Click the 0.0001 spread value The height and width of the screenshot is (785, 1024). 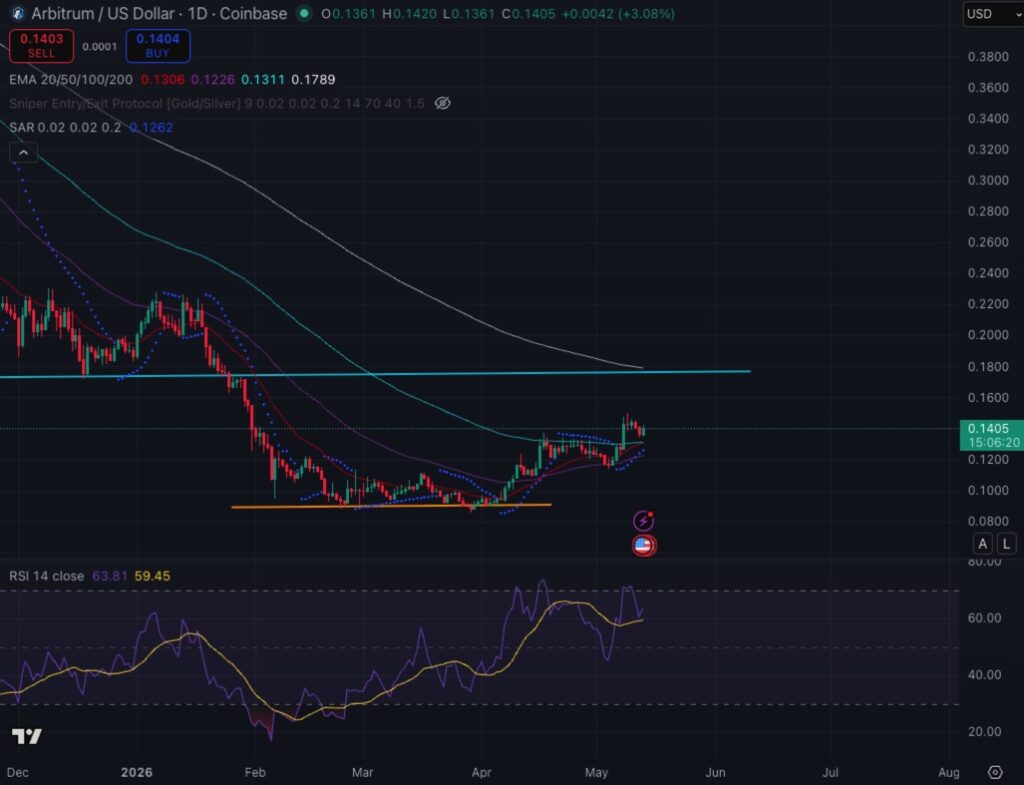point(99,46)
